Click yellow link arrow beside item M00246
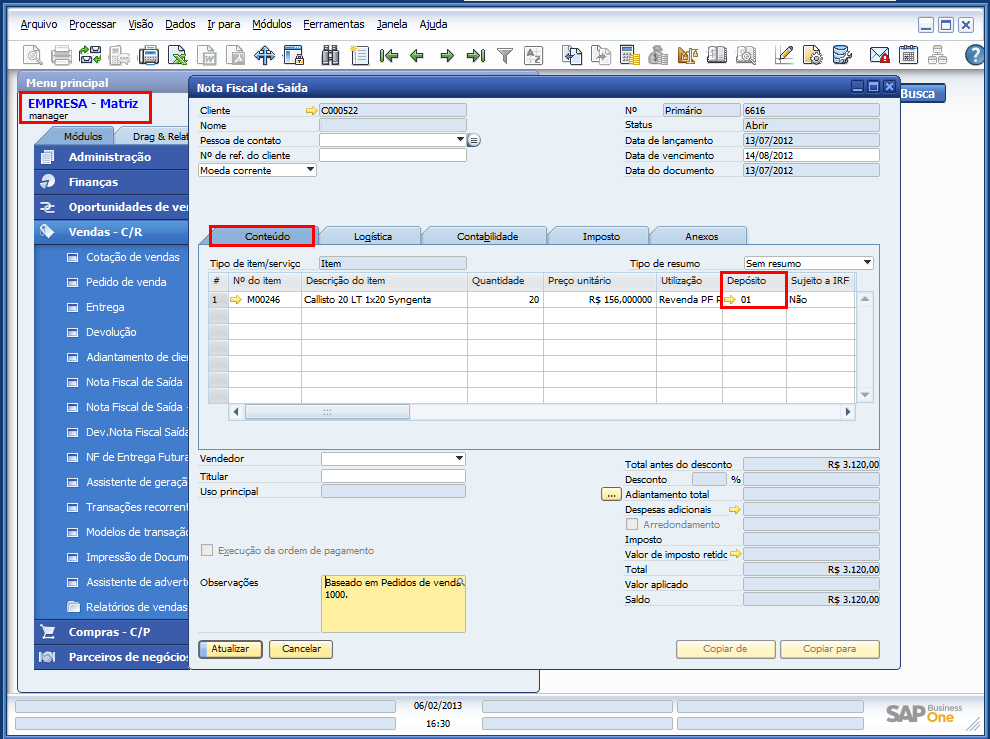 point(236,299)
